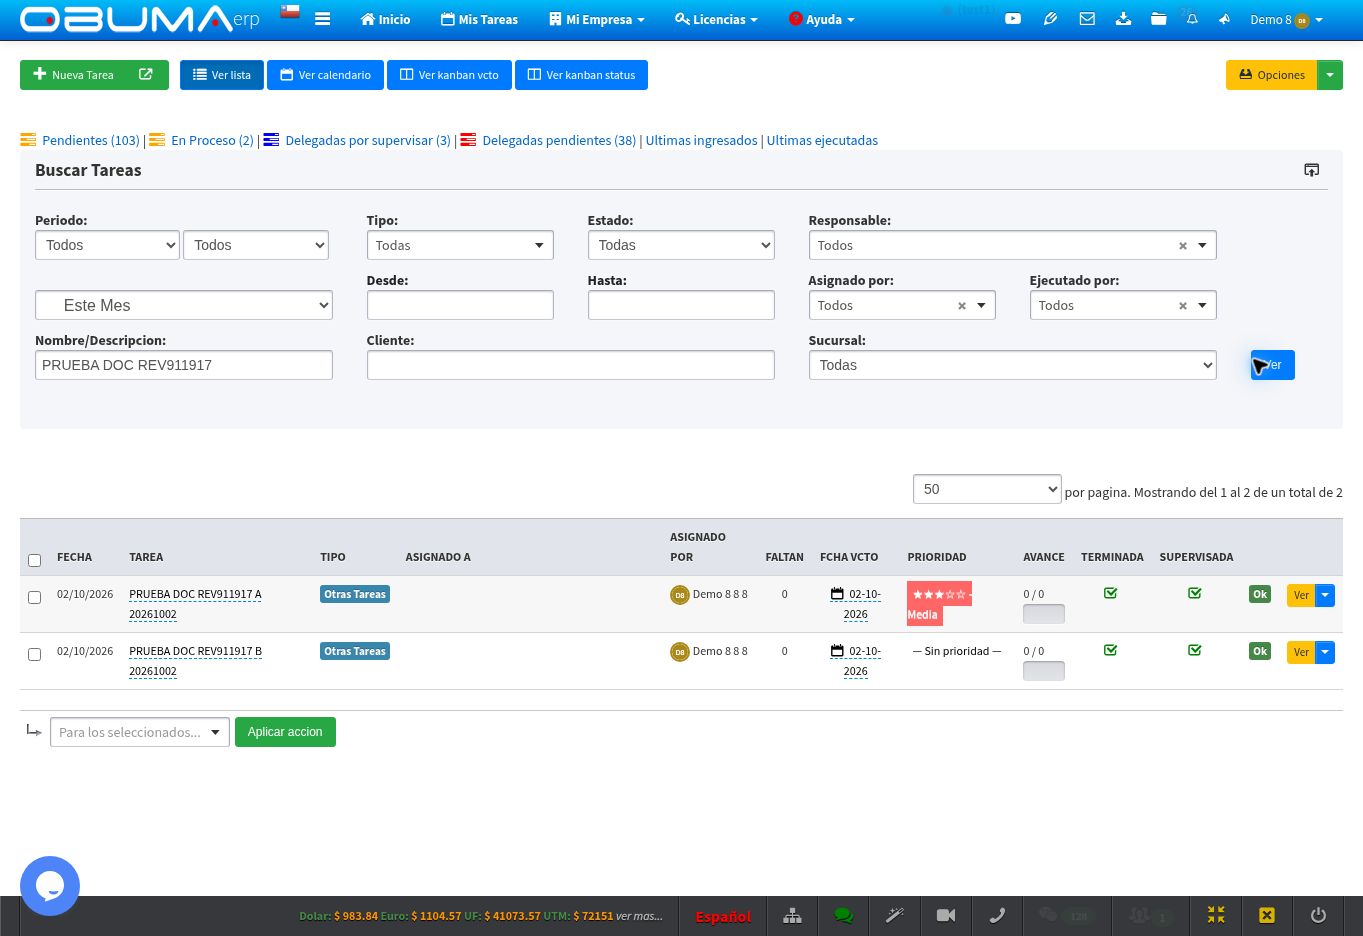Expand the Opciones dropdown arrow
This screenshot has height=936, width=1363.
coord(1330,75)
